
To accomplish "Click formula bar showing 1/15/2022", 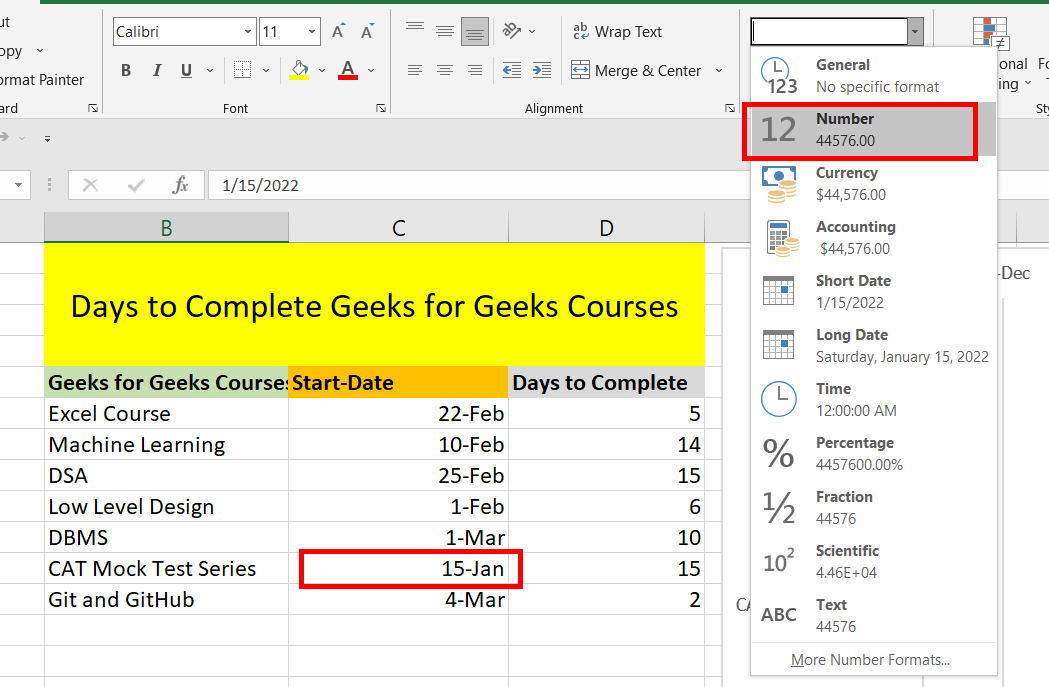I will (478, 185).
